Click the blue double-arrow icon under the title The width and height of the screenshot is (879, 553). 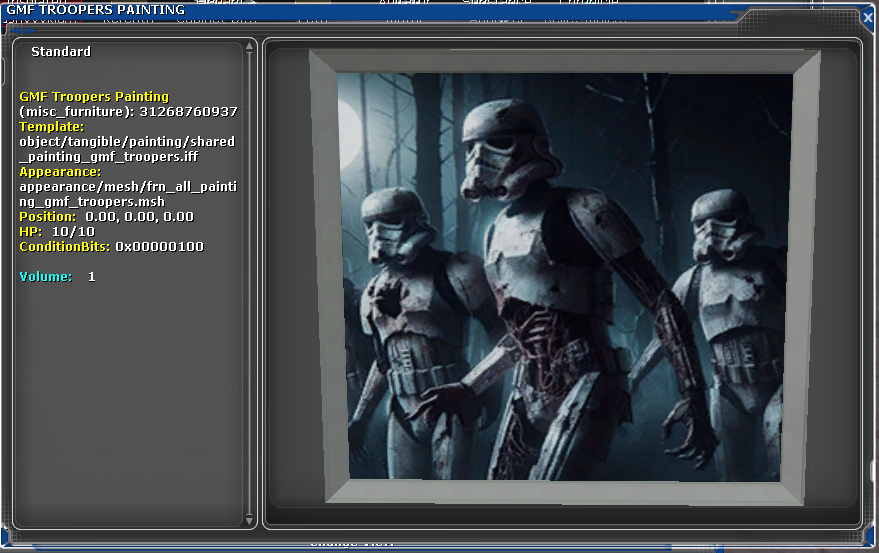pos(24,31)
